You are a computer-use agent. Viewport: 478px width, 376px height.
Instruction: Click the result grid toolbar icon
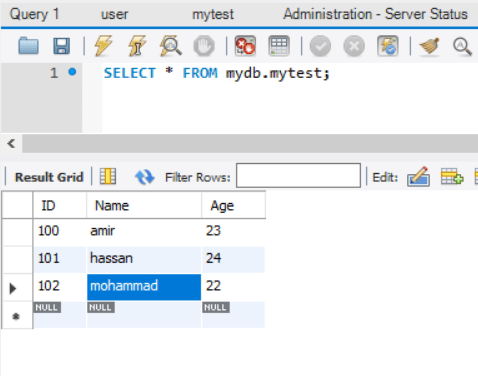click(279, 46)
